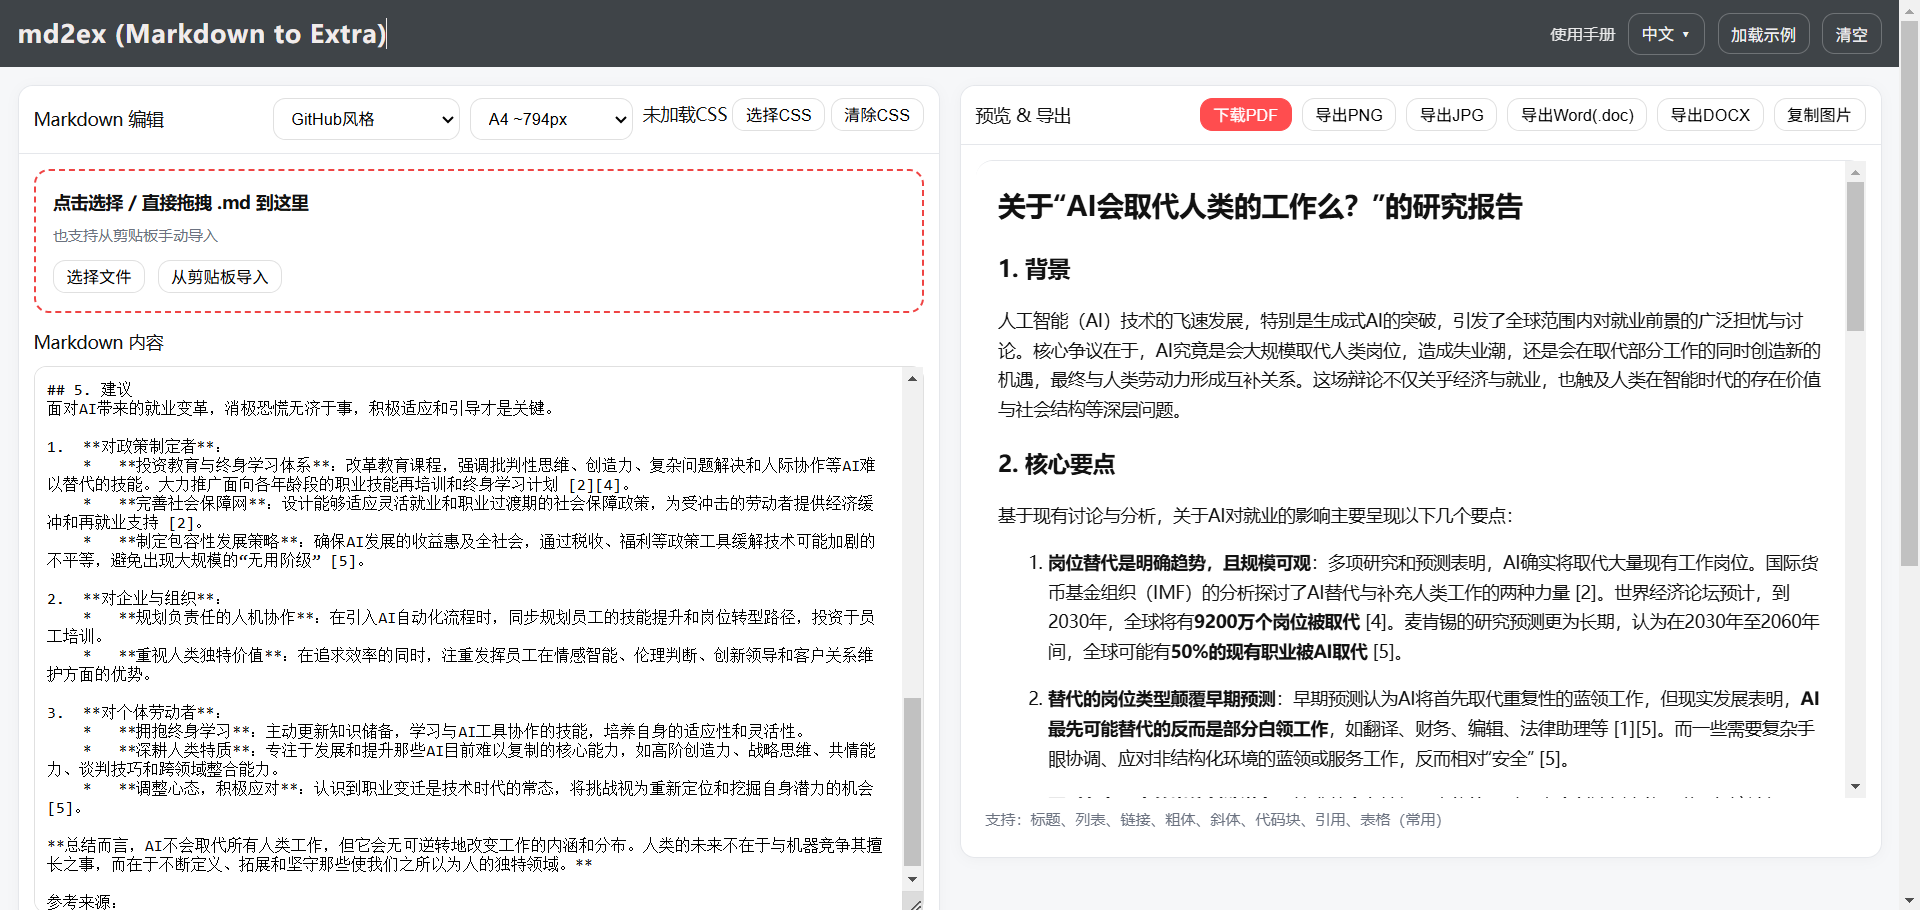Click the 清空 button
Image resolution: width=1920 pixels, height=910 pixels.
click(1851, 34)
